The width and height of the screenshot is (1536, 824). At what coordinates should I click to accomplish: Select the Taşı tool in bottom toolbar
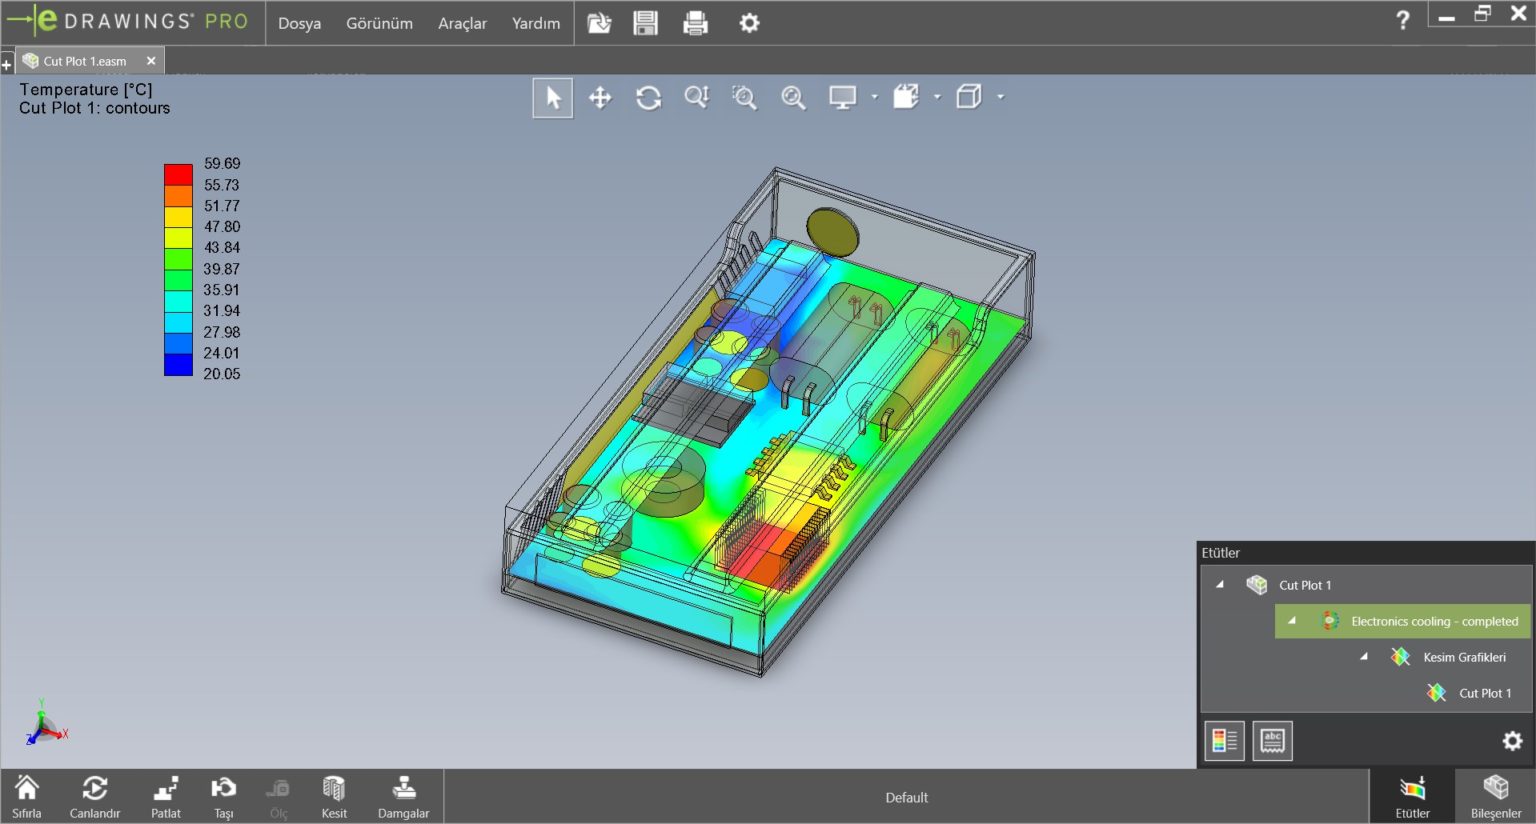point(223,795)
